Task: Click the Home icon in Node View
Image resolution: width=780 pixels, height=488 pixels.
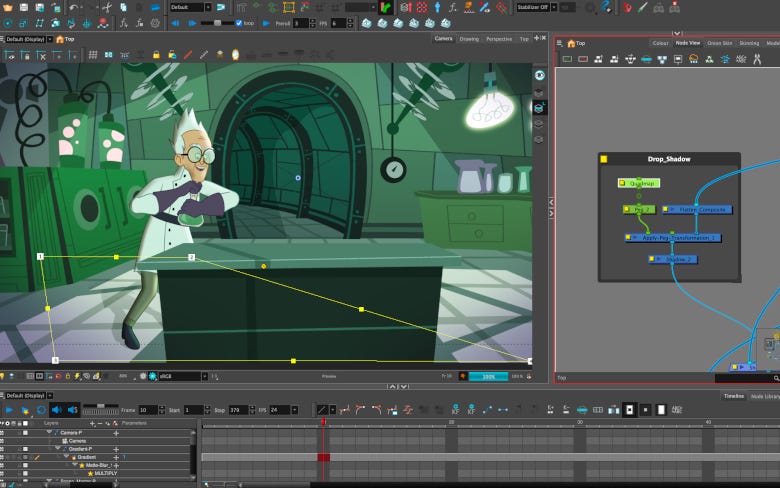Action: 570,43
